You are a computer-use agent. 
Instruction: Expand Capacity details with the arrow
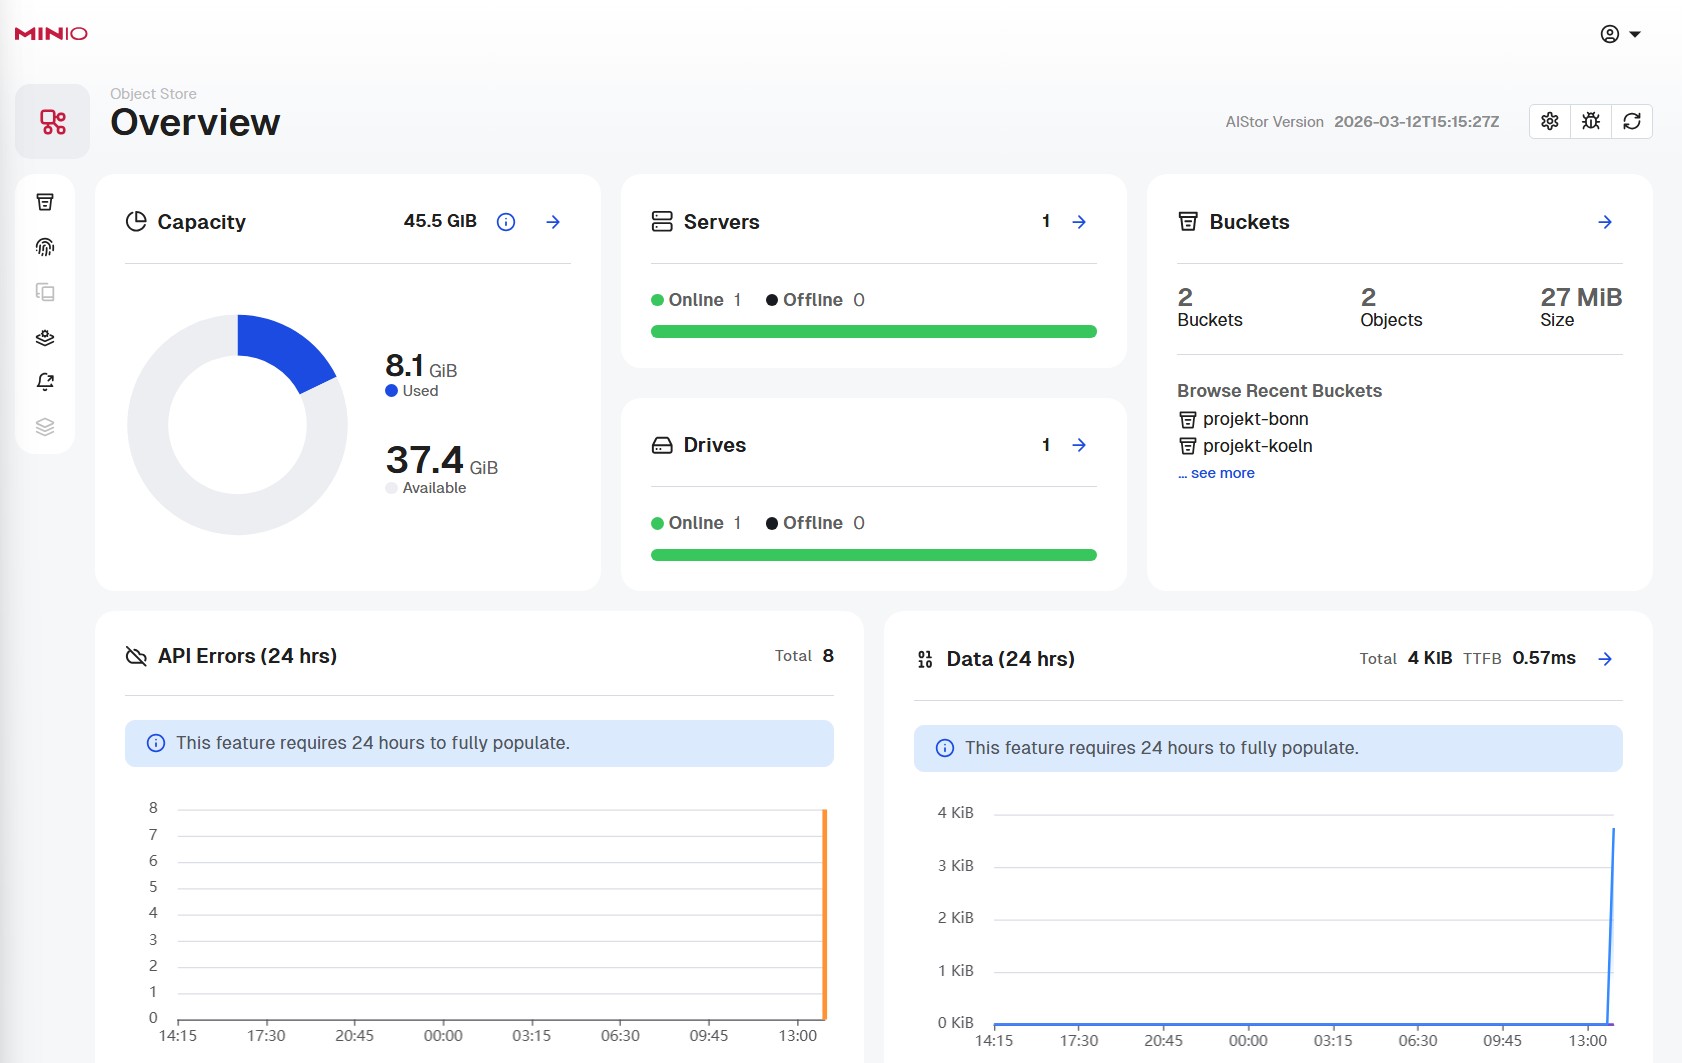coord(553,222)
